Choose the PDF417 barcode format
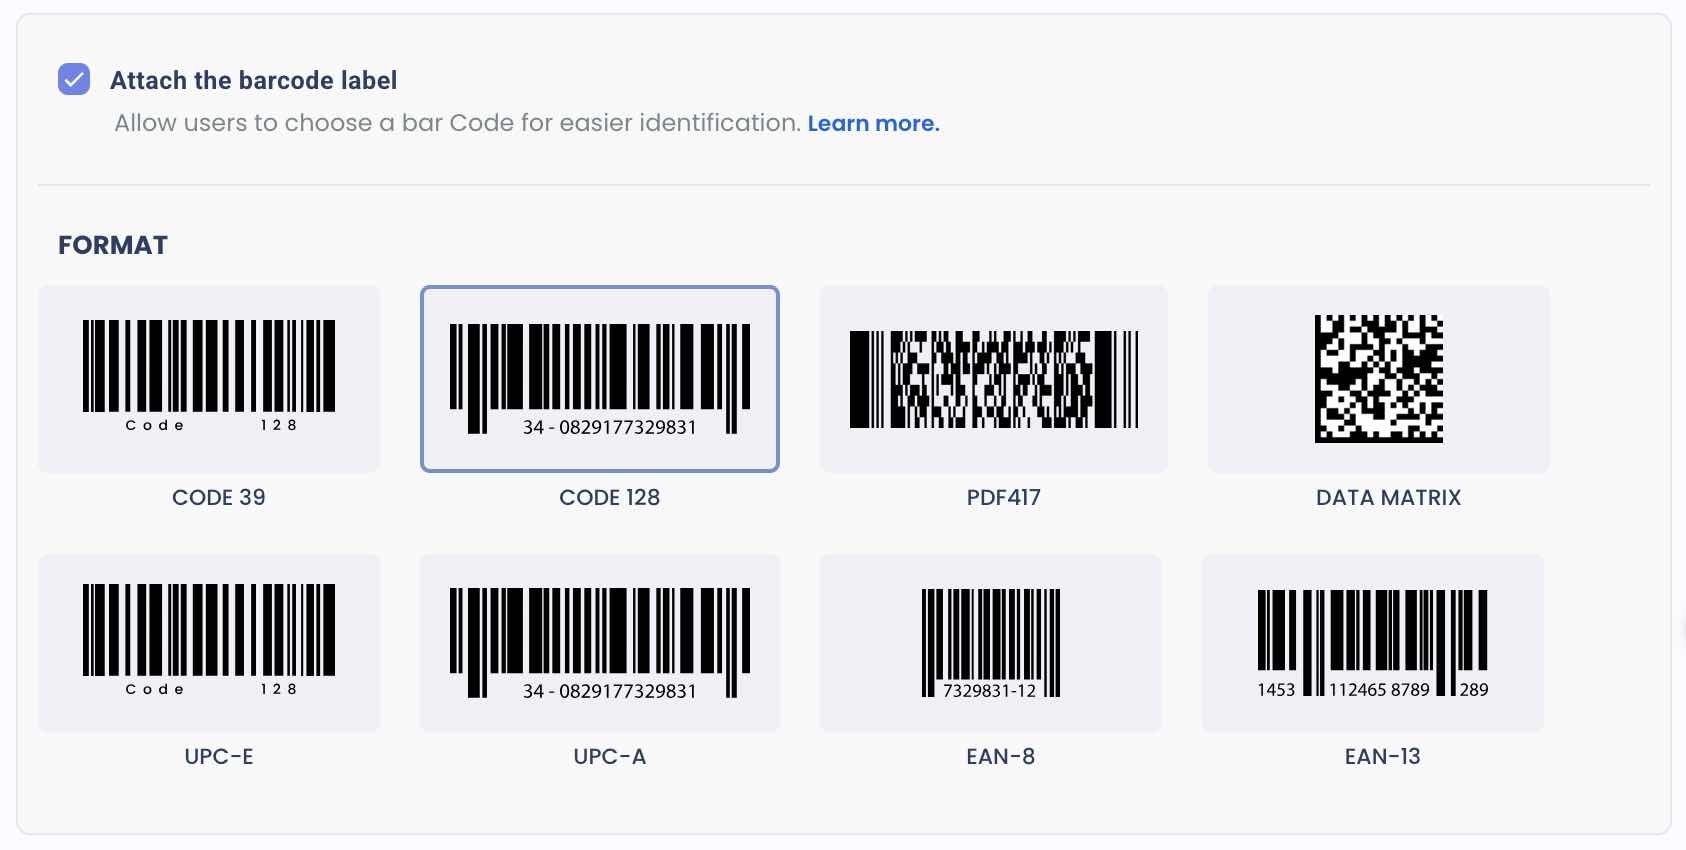The image size is (1686, 850). pos(993,379)
